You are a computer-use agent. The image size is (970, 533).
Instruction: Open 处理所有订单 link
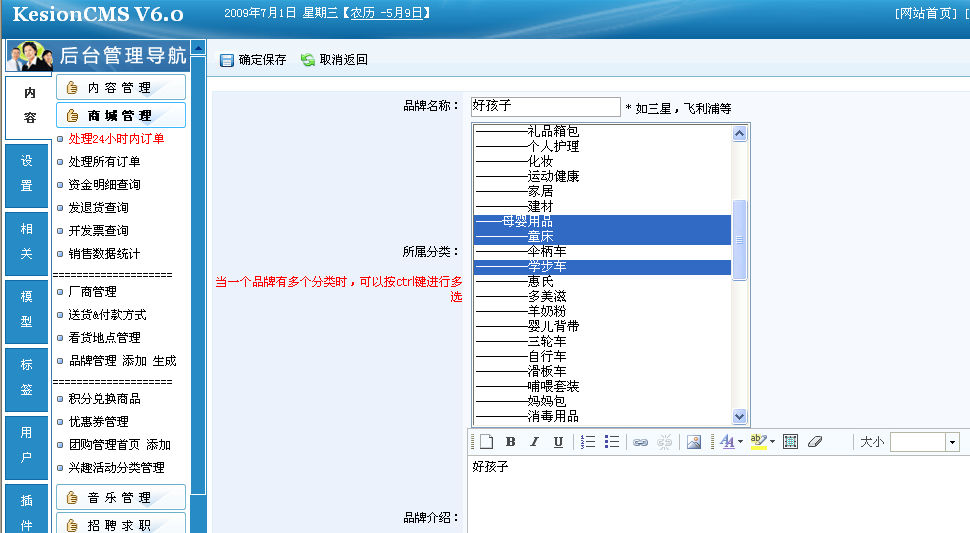coord(105,162)
